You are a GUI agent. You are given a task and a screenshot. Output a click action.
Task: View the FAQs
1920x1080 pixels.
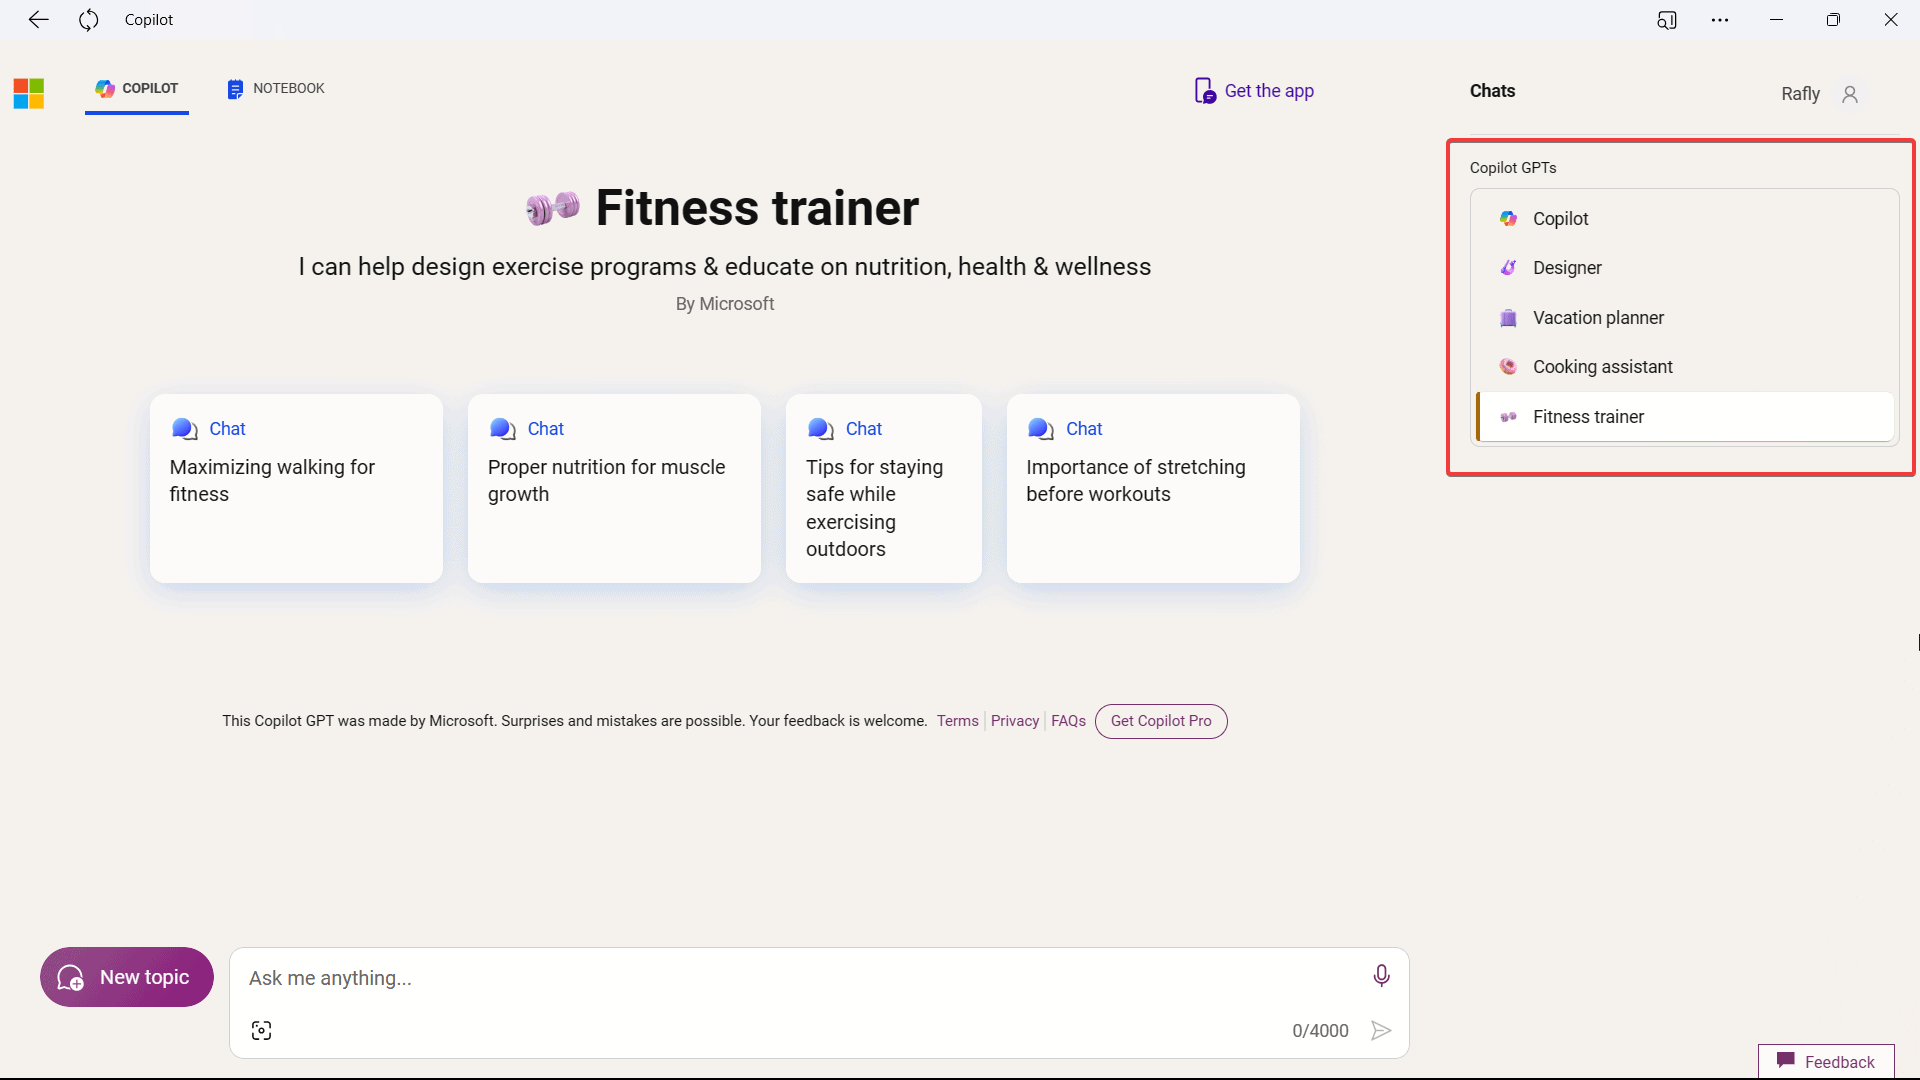pyautogui.click(x=1068, y=720)
